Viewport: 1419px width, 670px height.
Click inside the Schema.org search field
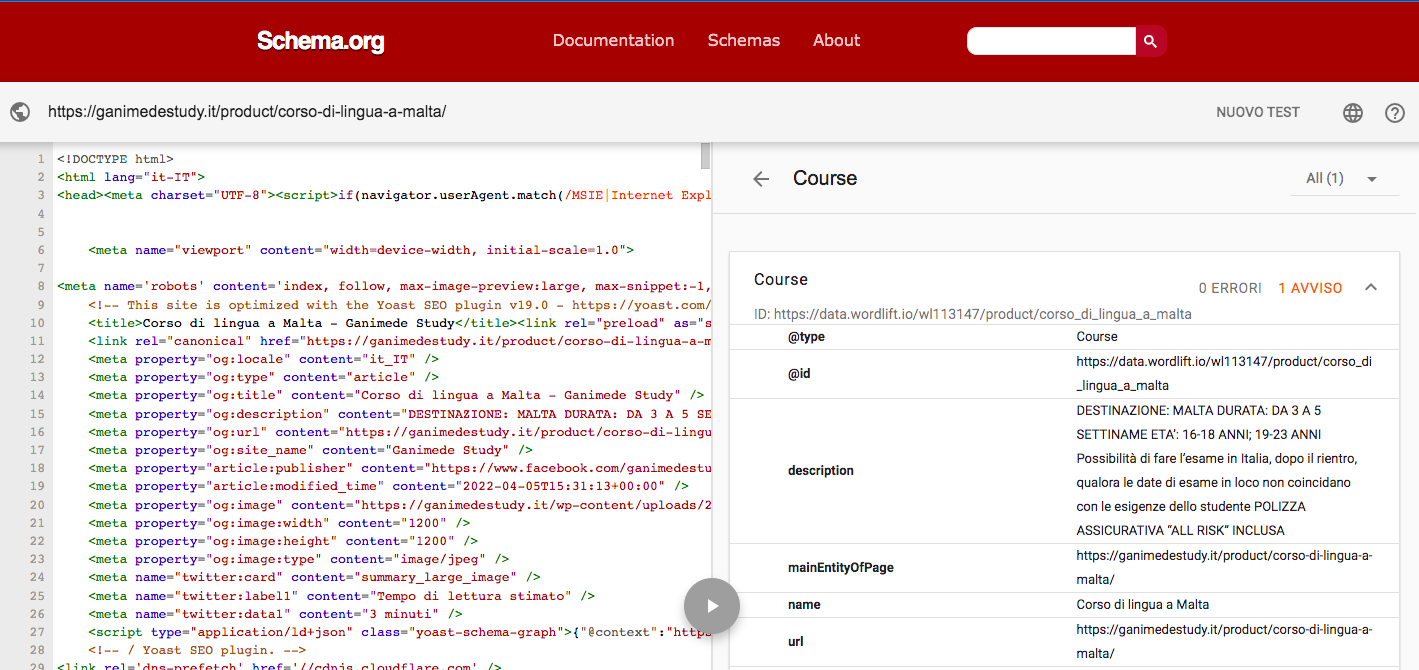1050,41
